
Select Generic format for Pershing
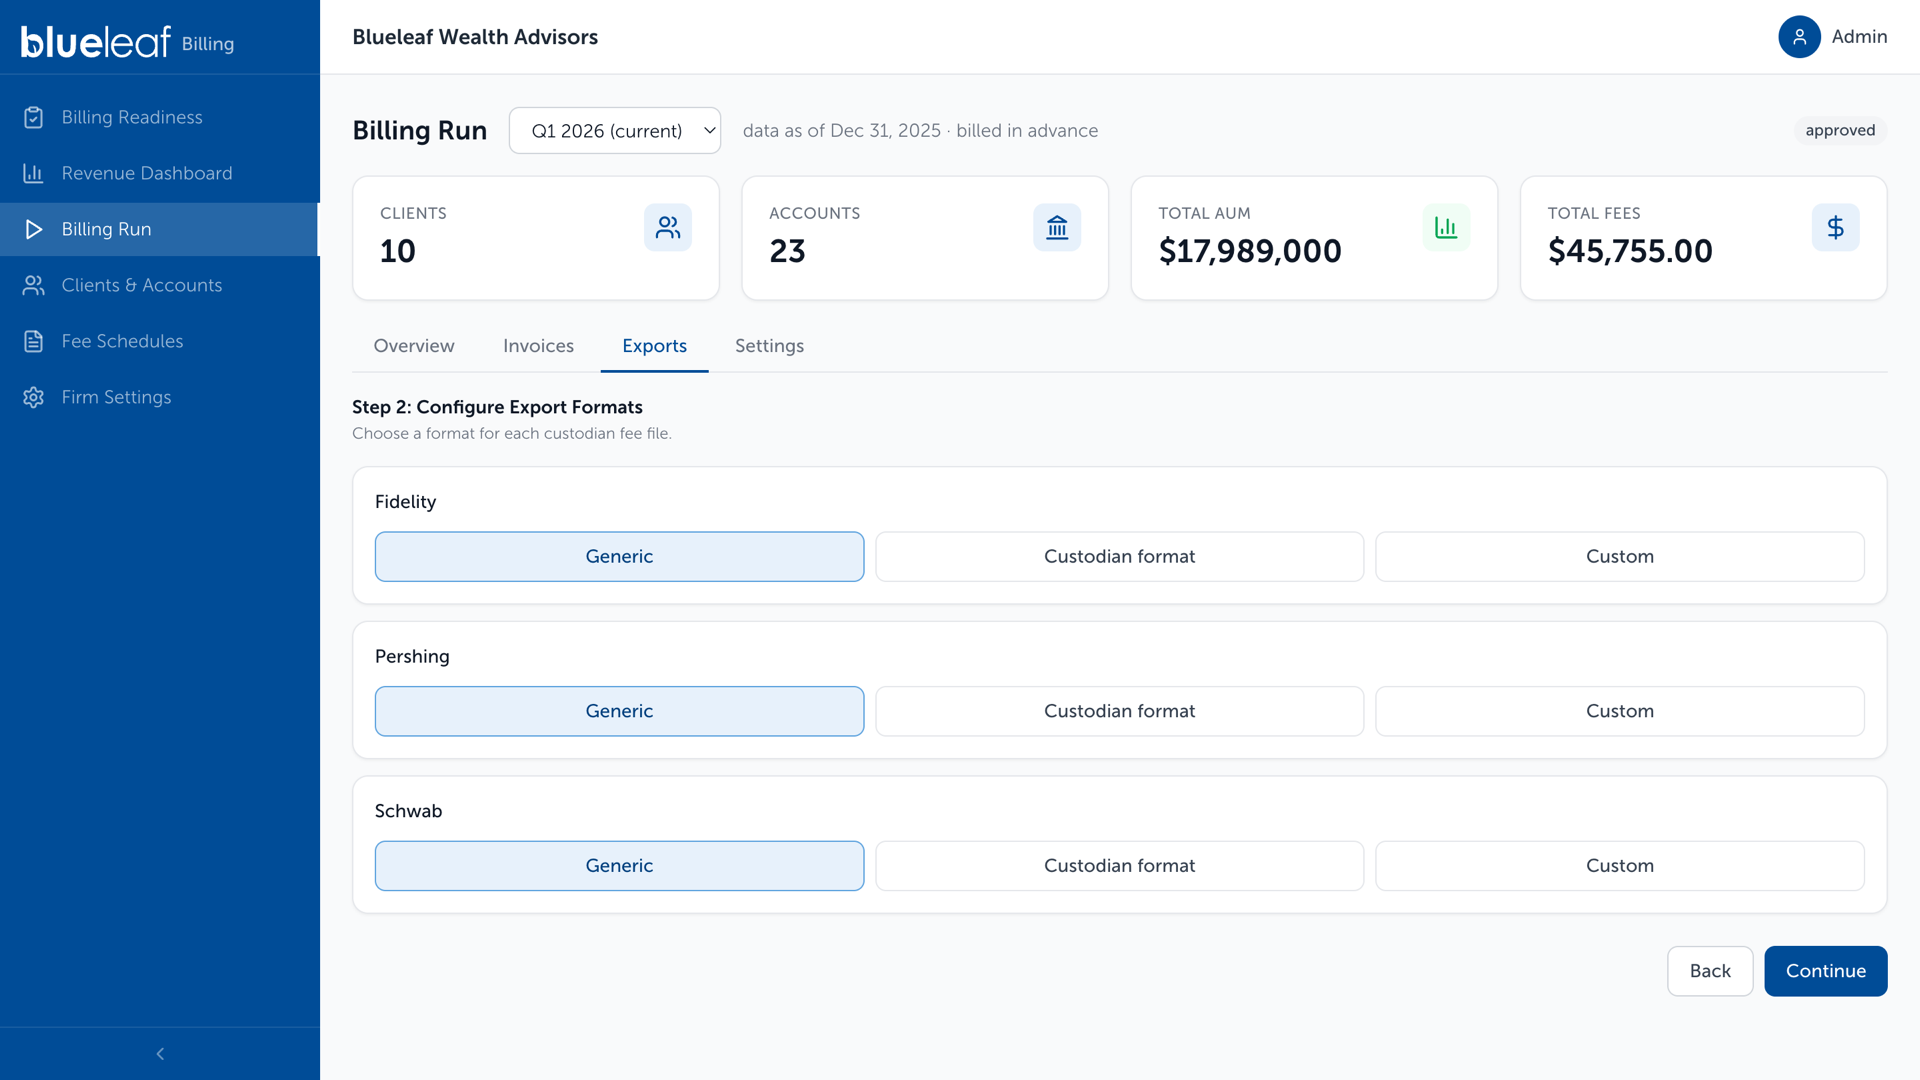point(619,711)
